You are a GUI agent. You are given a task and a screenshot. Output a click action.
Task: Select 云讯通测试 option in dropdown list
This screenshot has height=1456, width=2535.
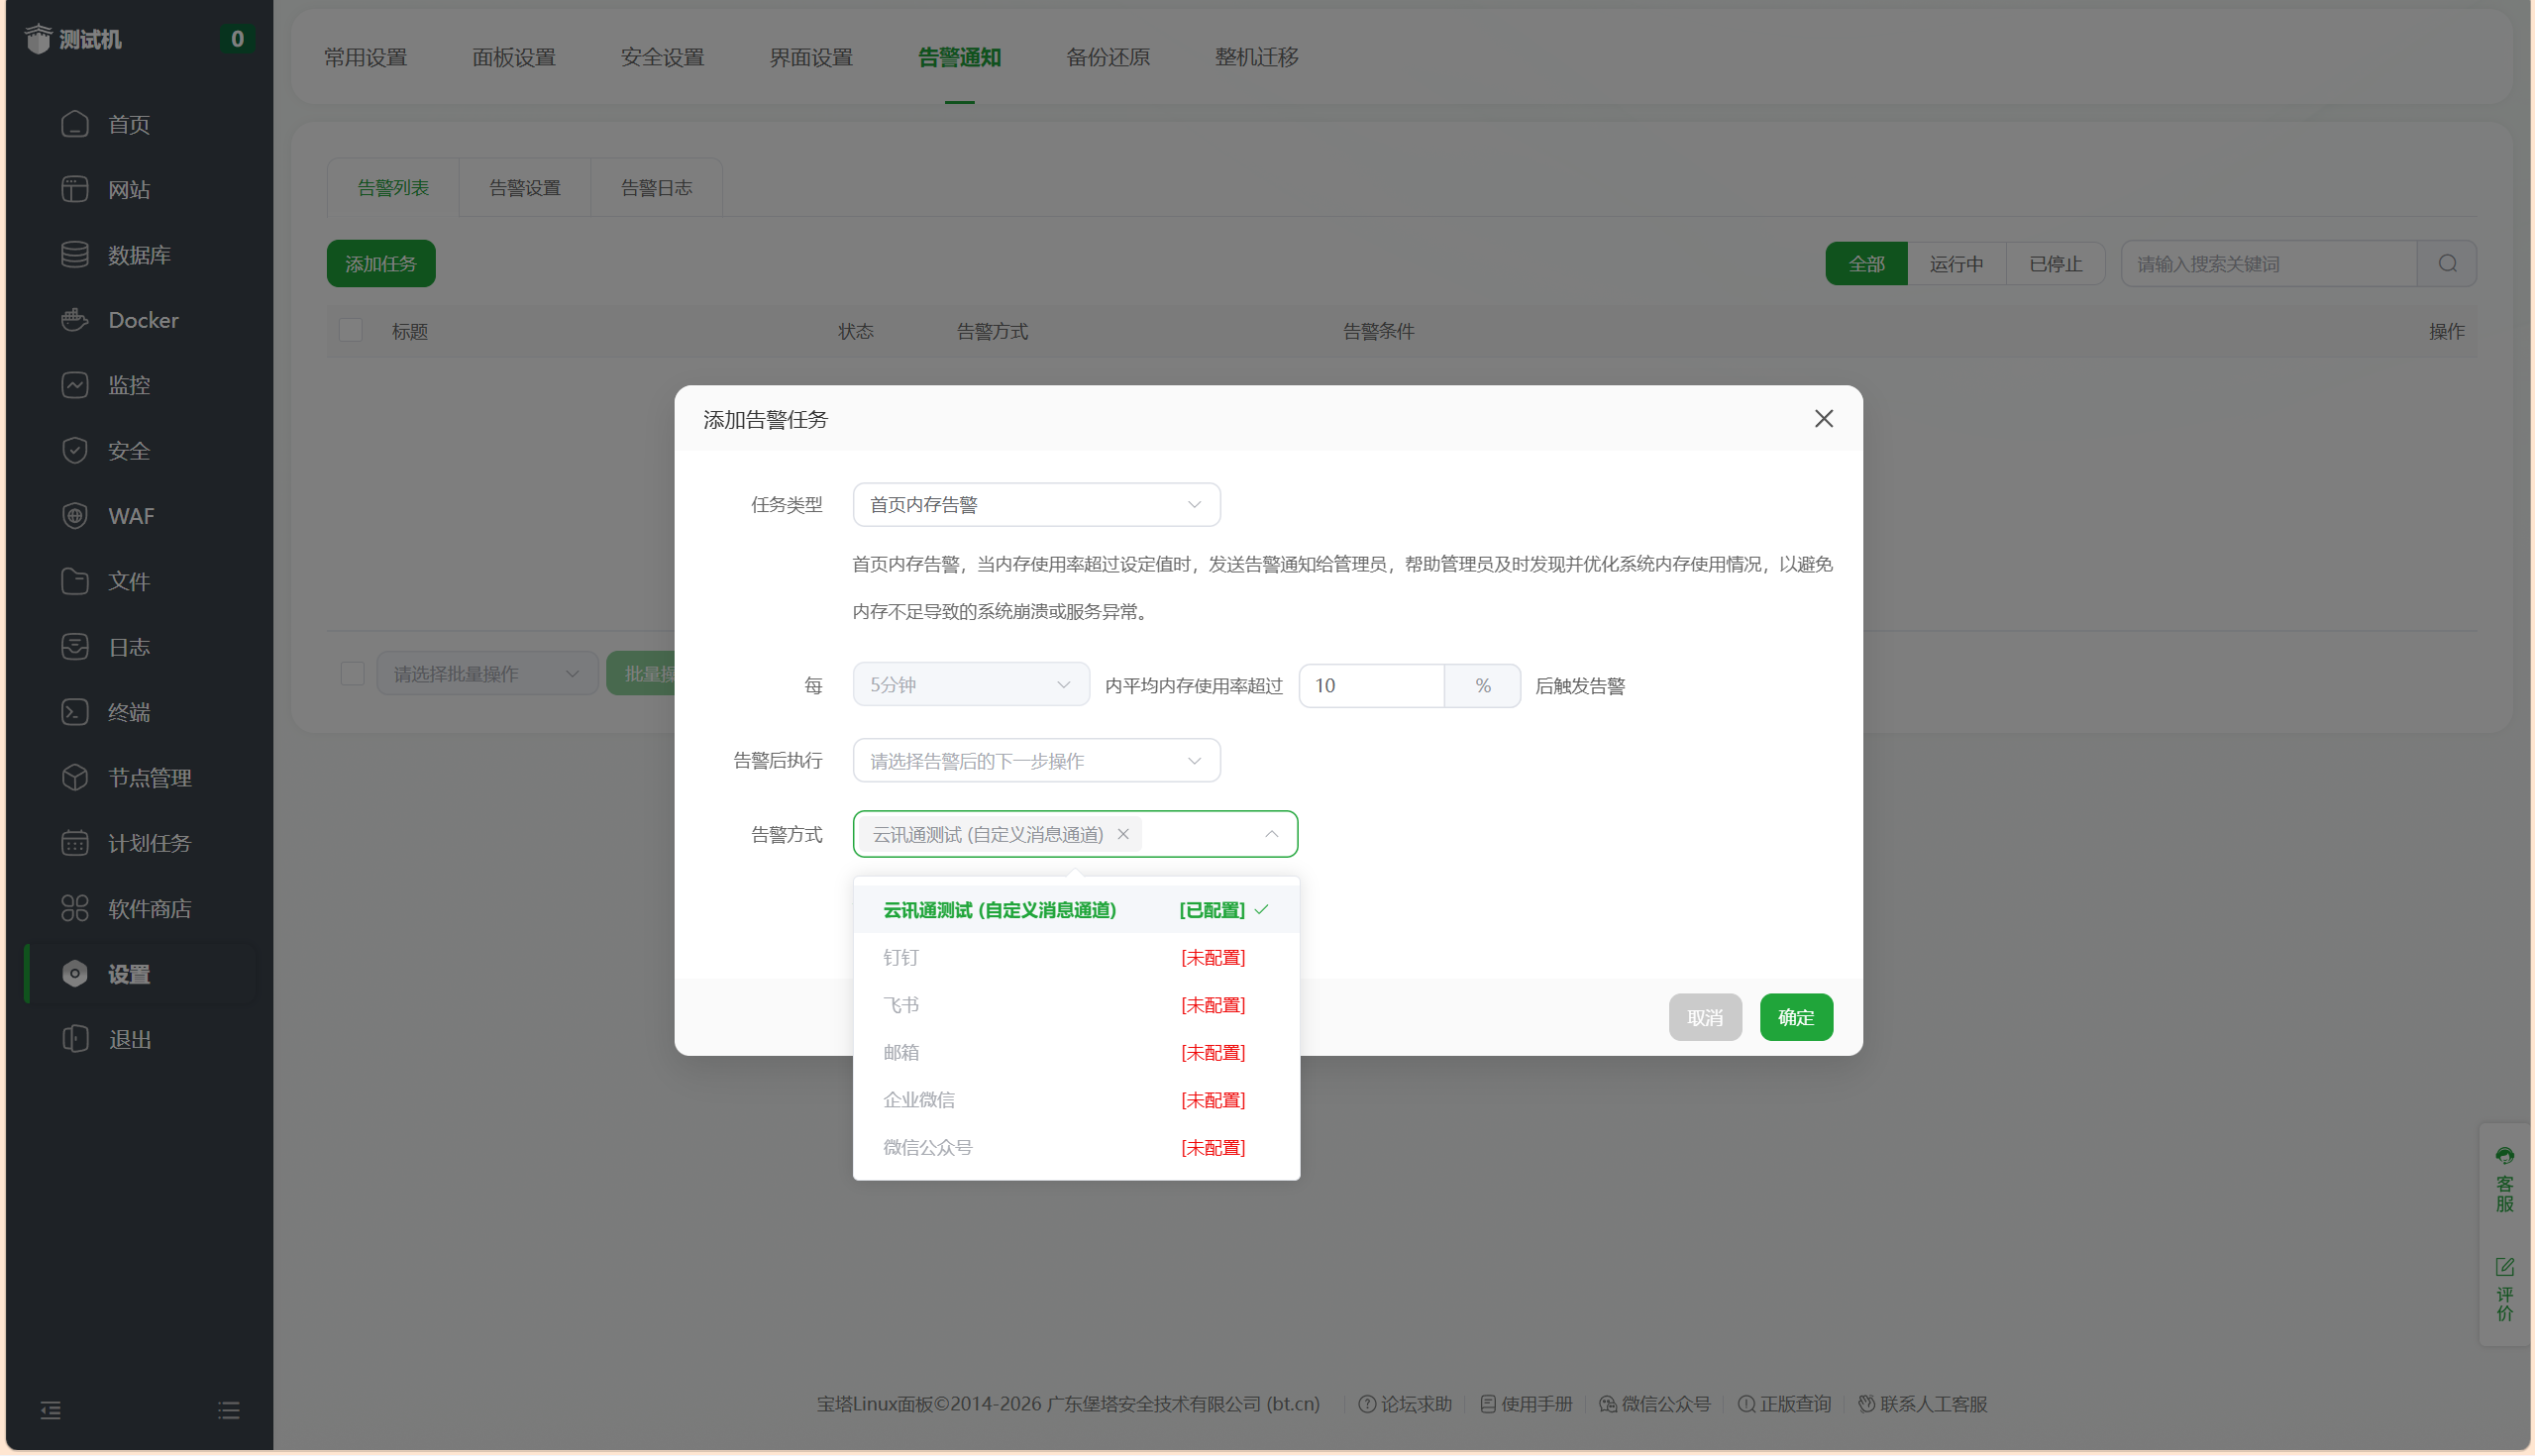[x=1076, y=910]
